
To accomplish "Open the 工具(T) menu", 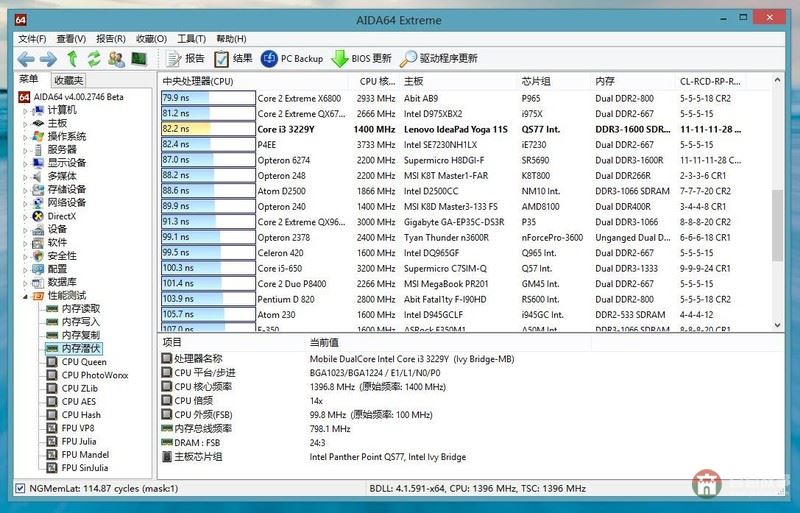I will [191, 39].
